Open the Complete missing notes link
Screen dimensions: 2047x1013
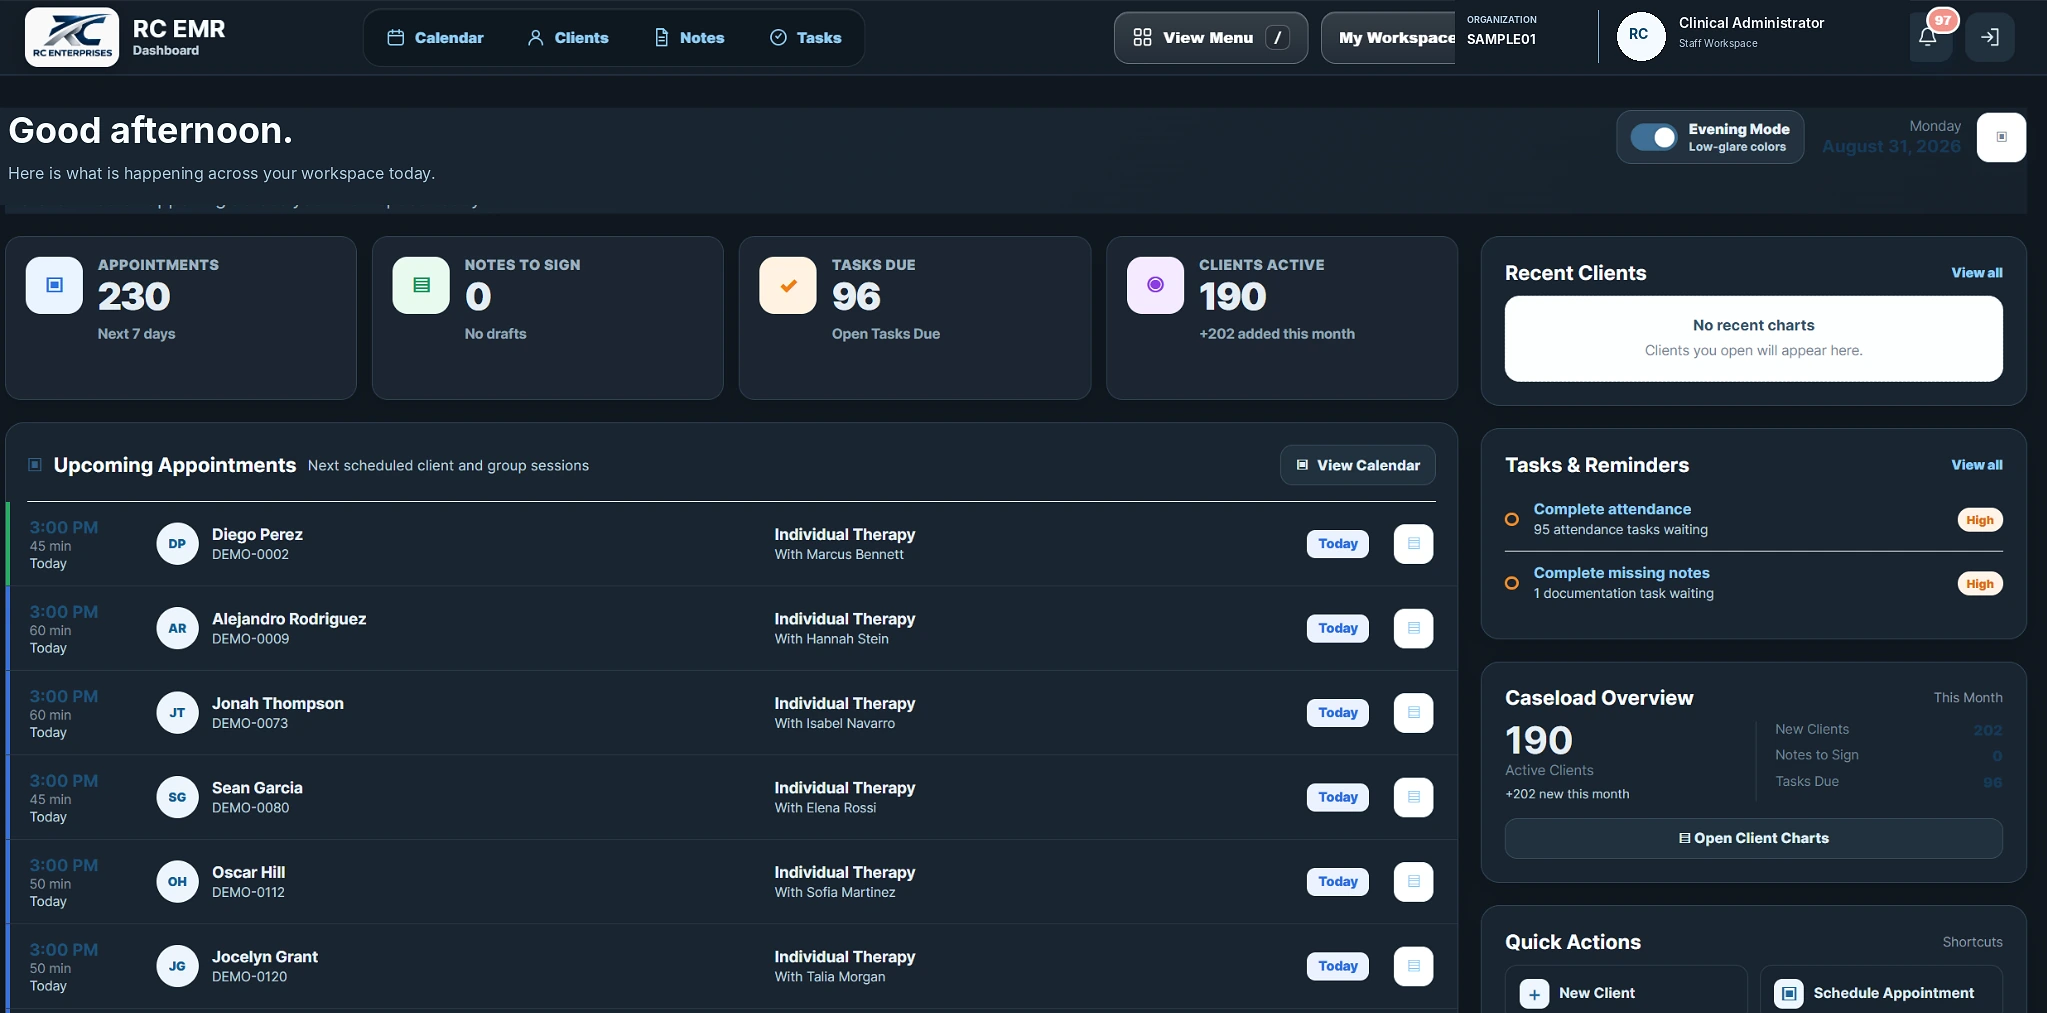tap(1621, 573)
